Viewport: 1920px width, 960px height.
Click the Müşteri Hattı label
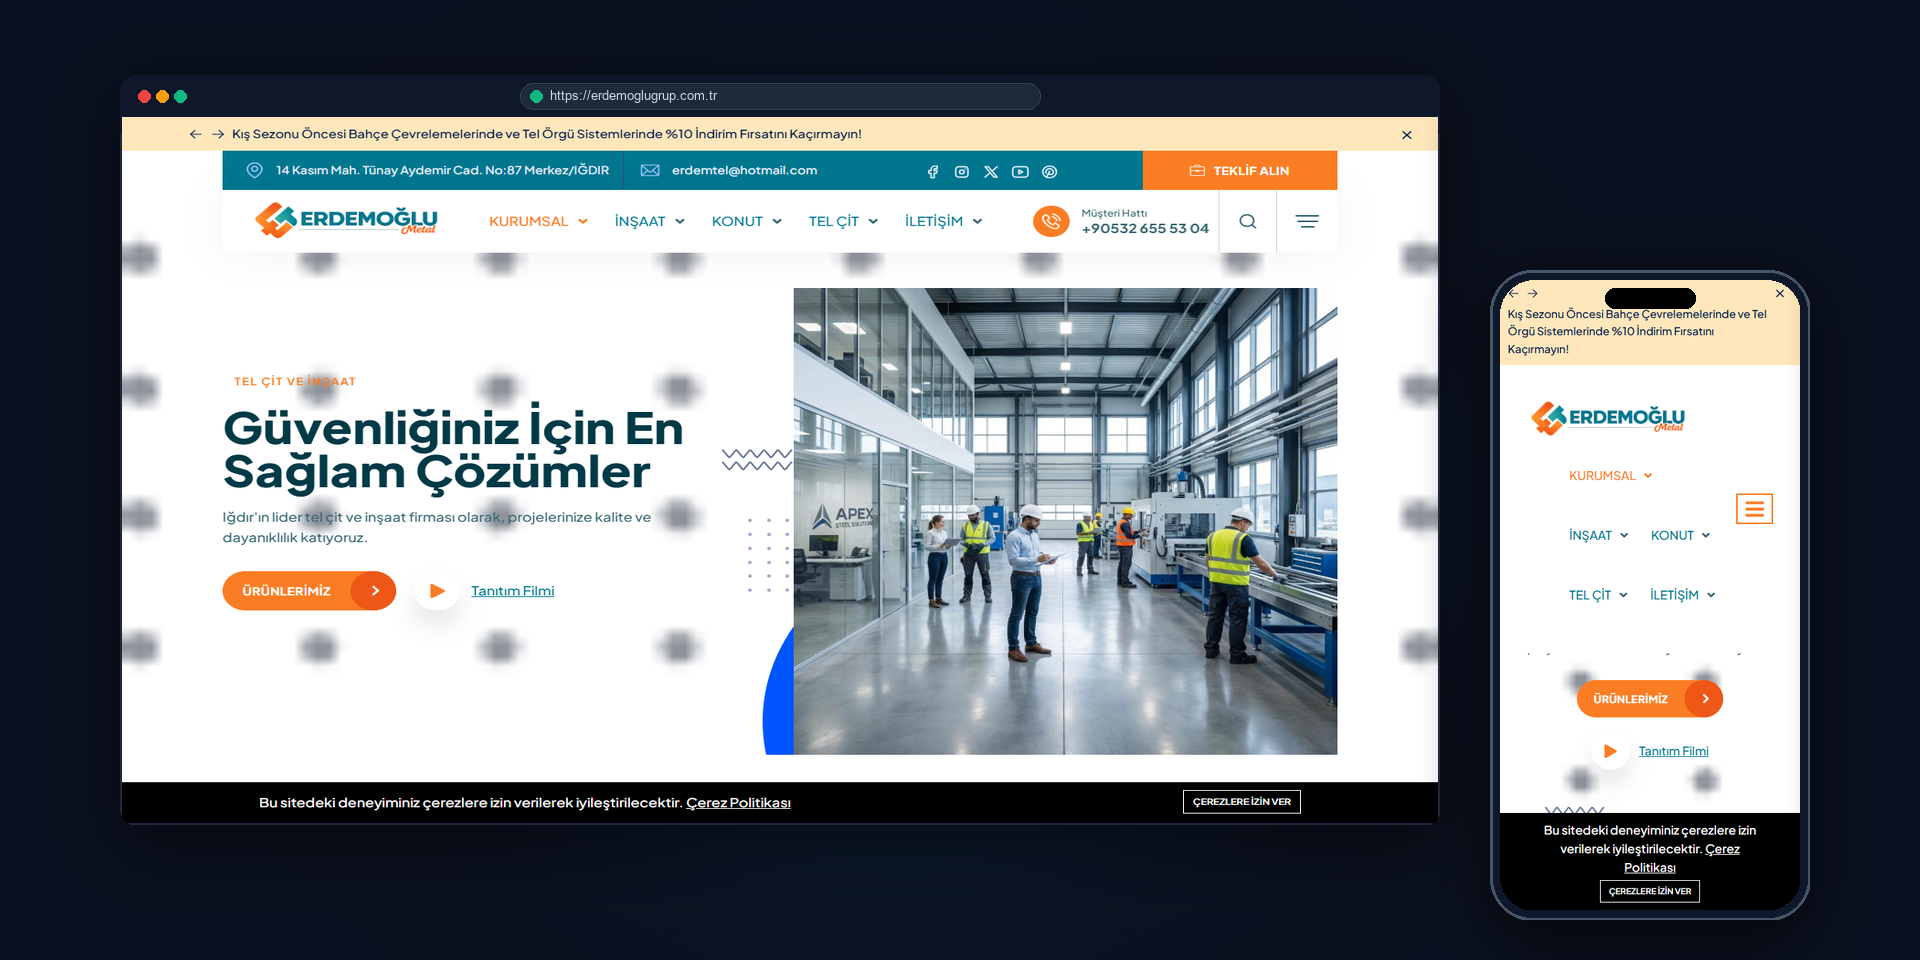[x=1114, y=213]
